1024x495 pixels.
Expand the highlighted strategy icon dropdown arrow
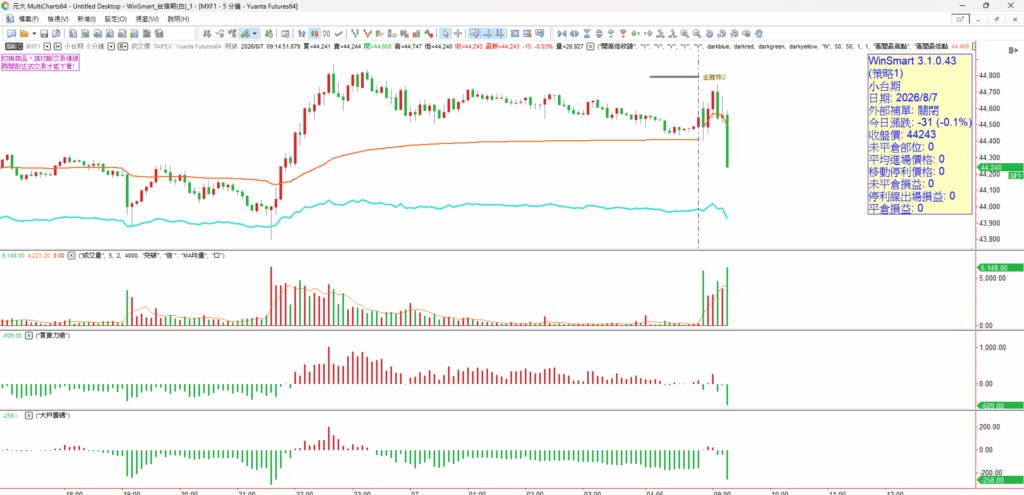255,33
